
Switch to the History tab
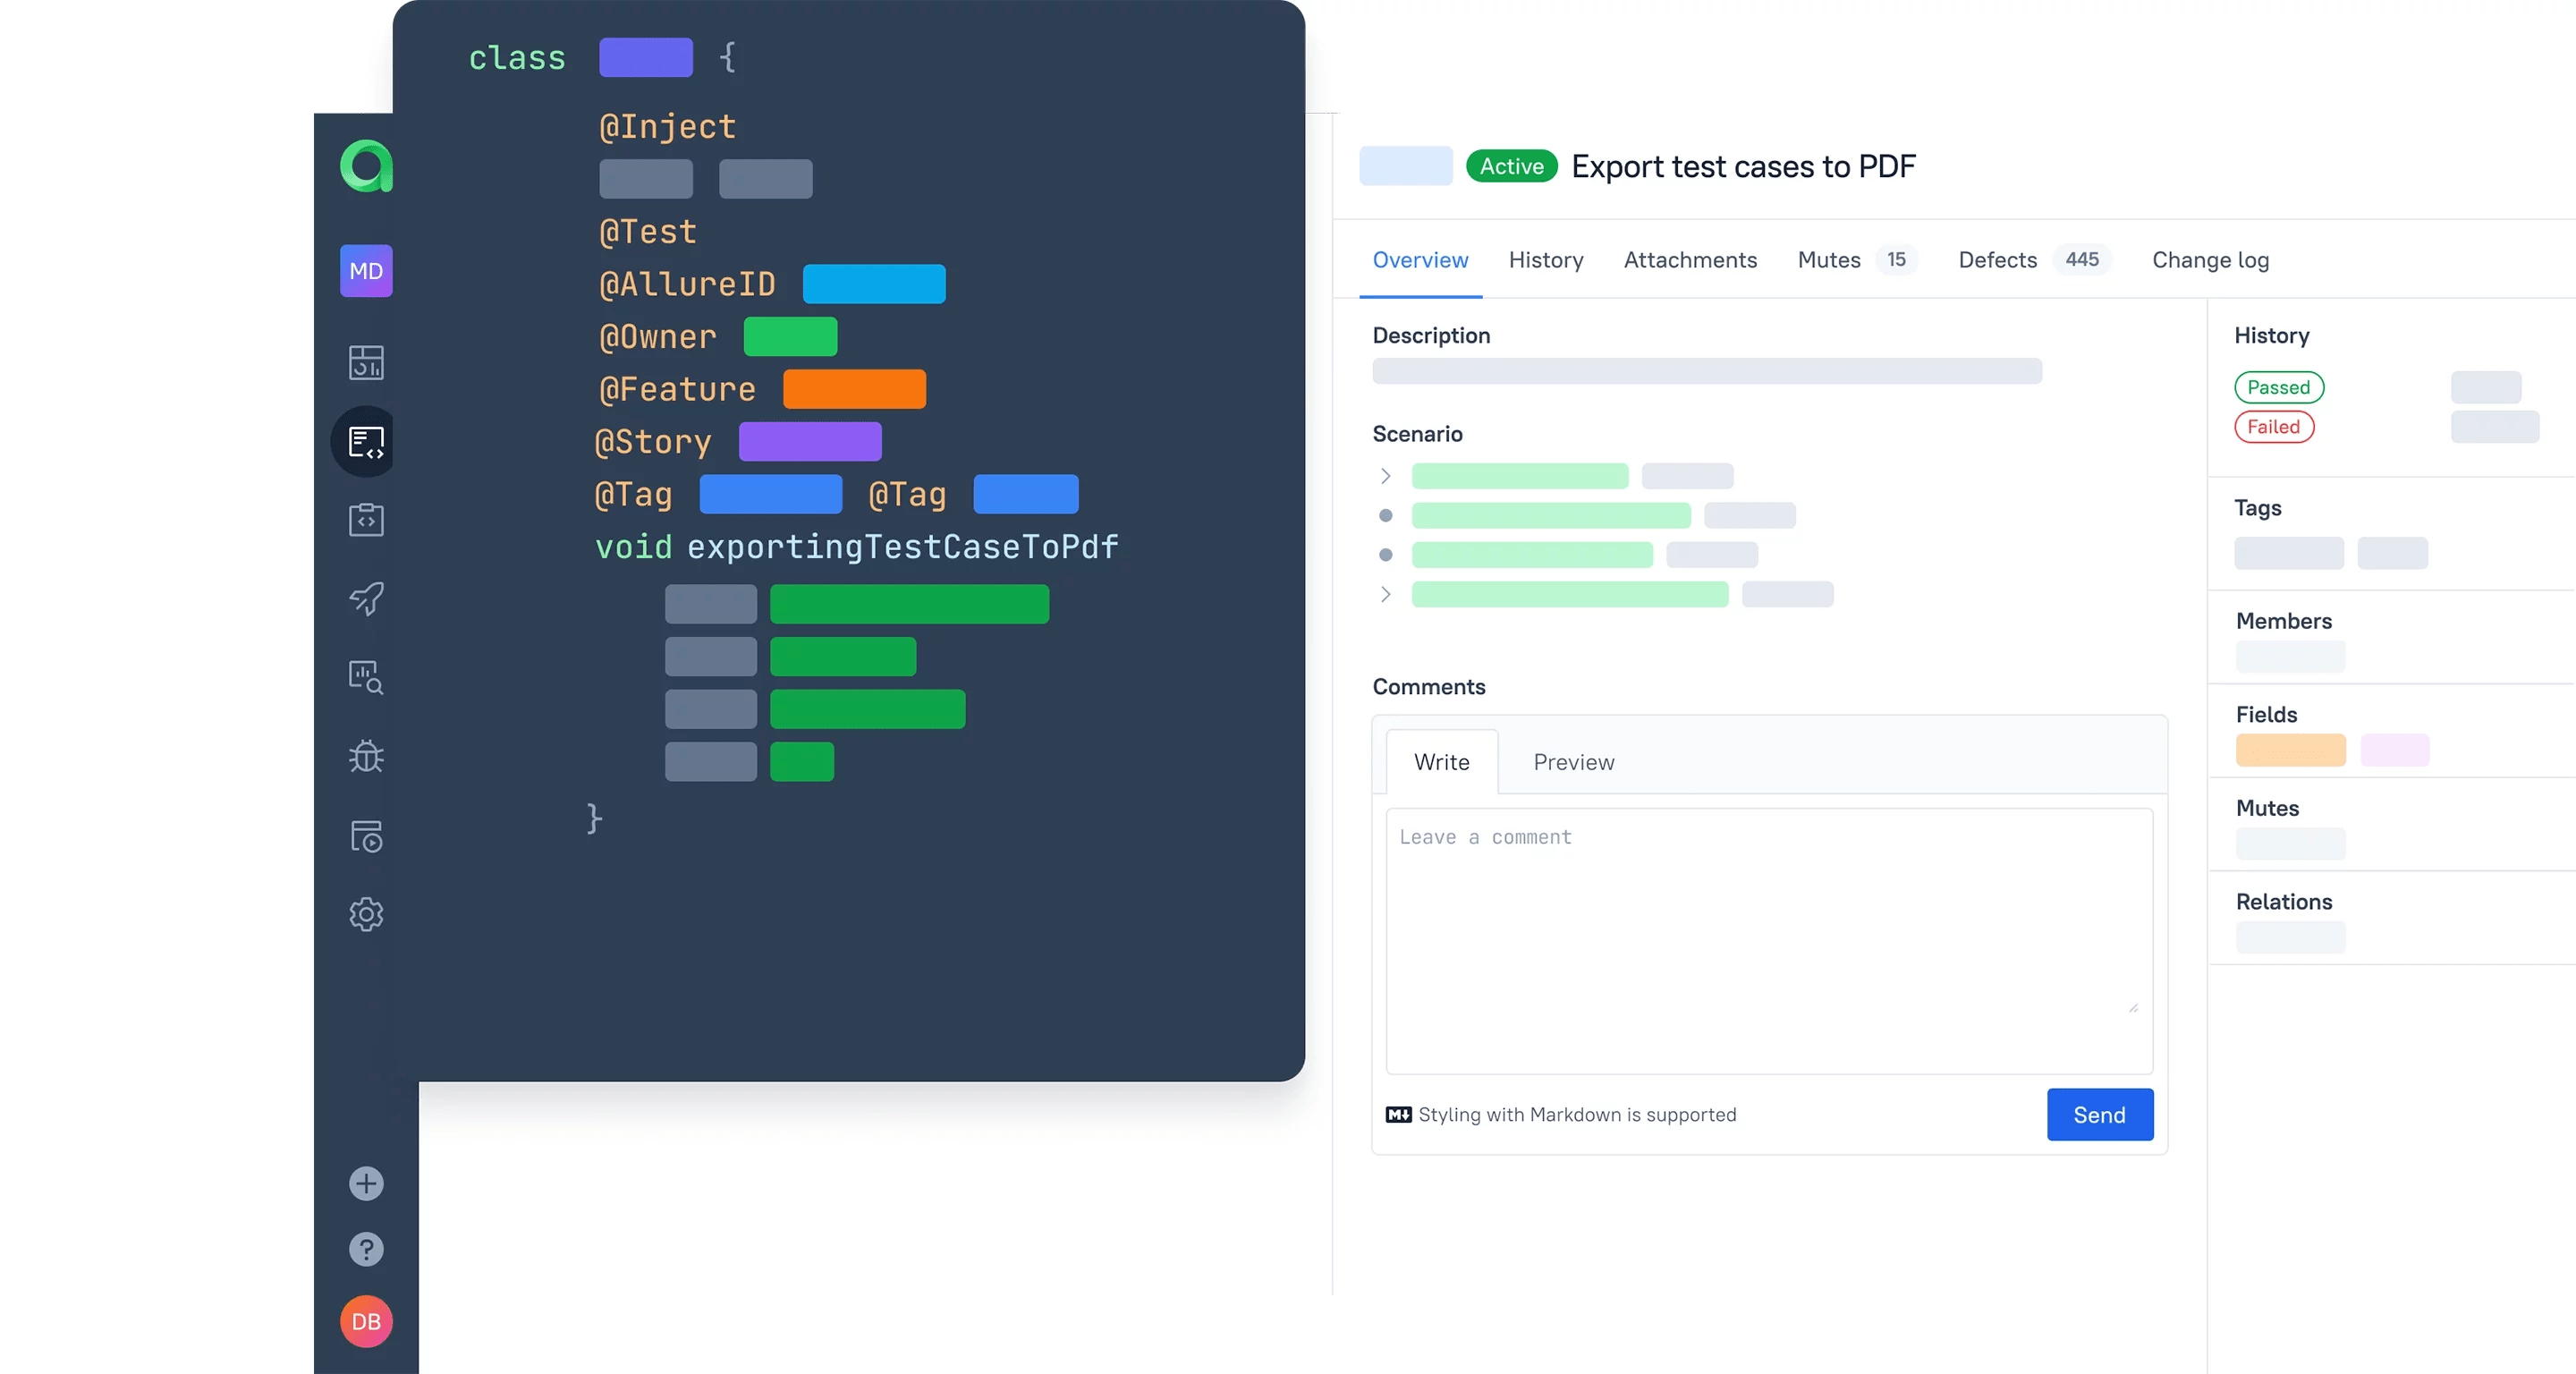point(1546,258)
